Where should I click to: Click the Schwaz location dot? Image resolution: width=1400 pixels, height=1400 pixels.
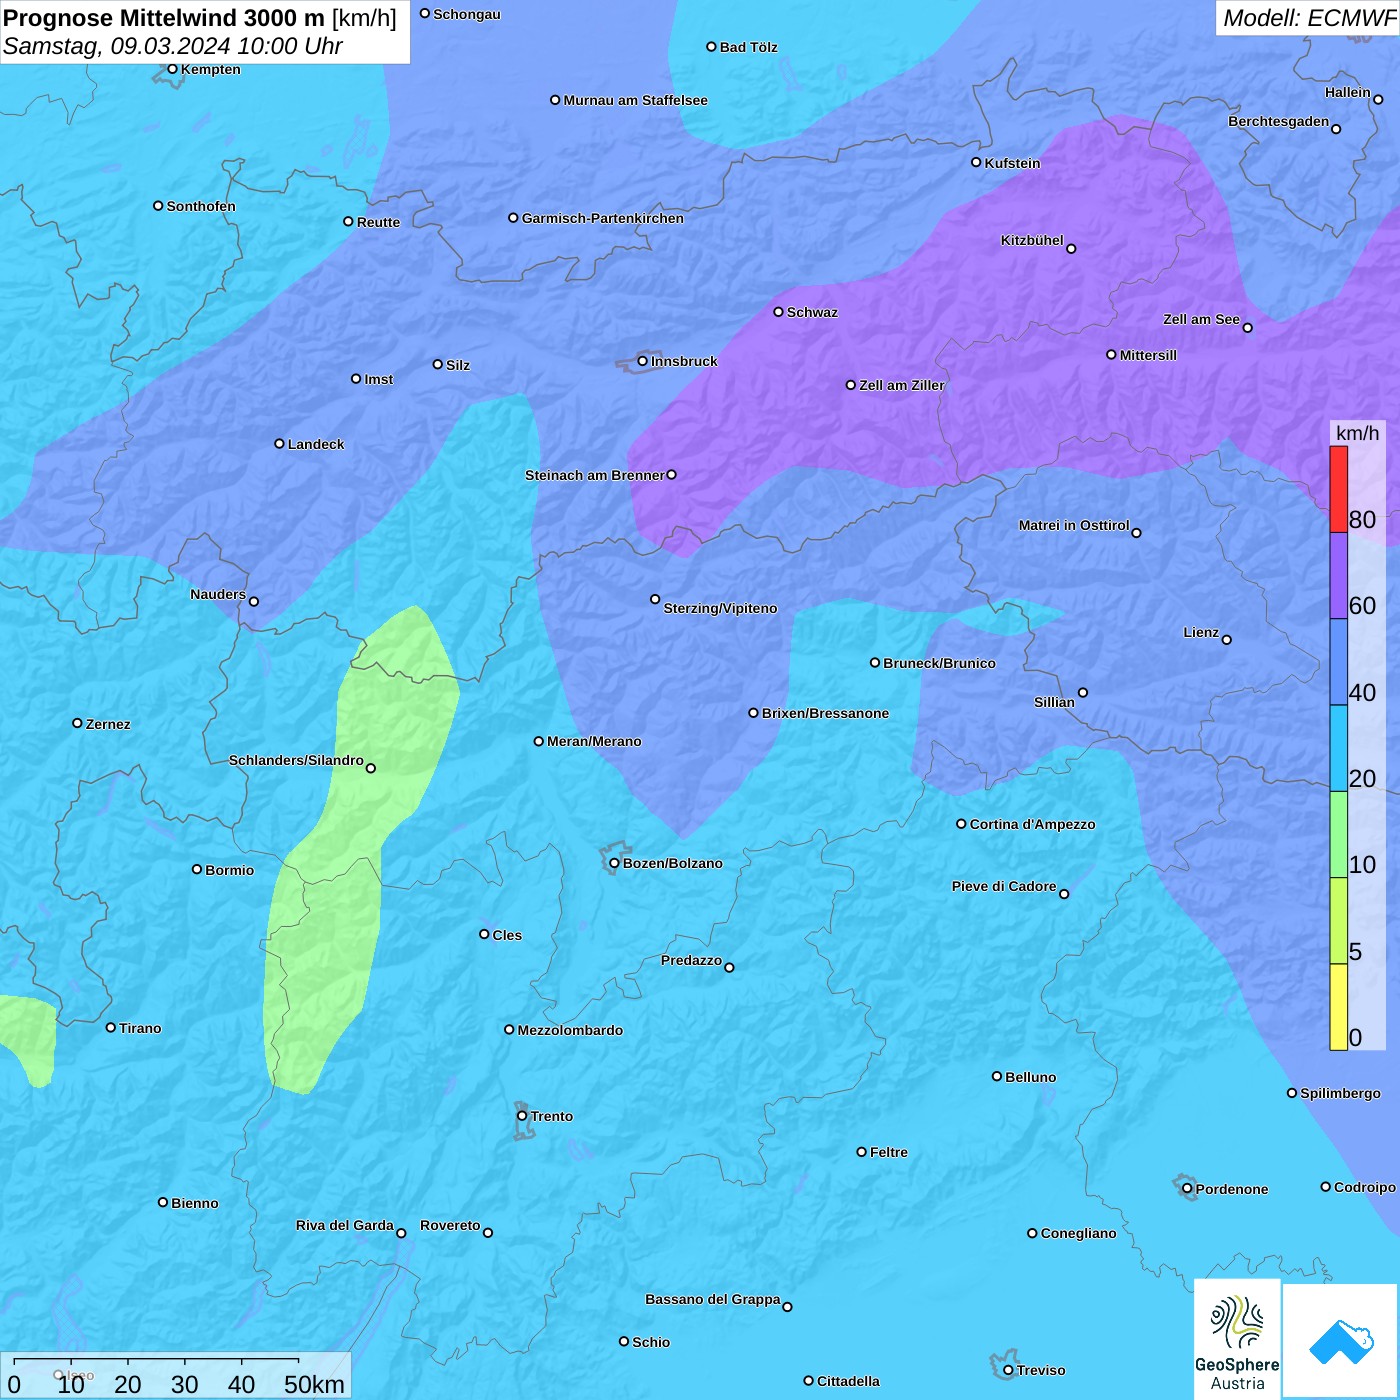(778, 312)
